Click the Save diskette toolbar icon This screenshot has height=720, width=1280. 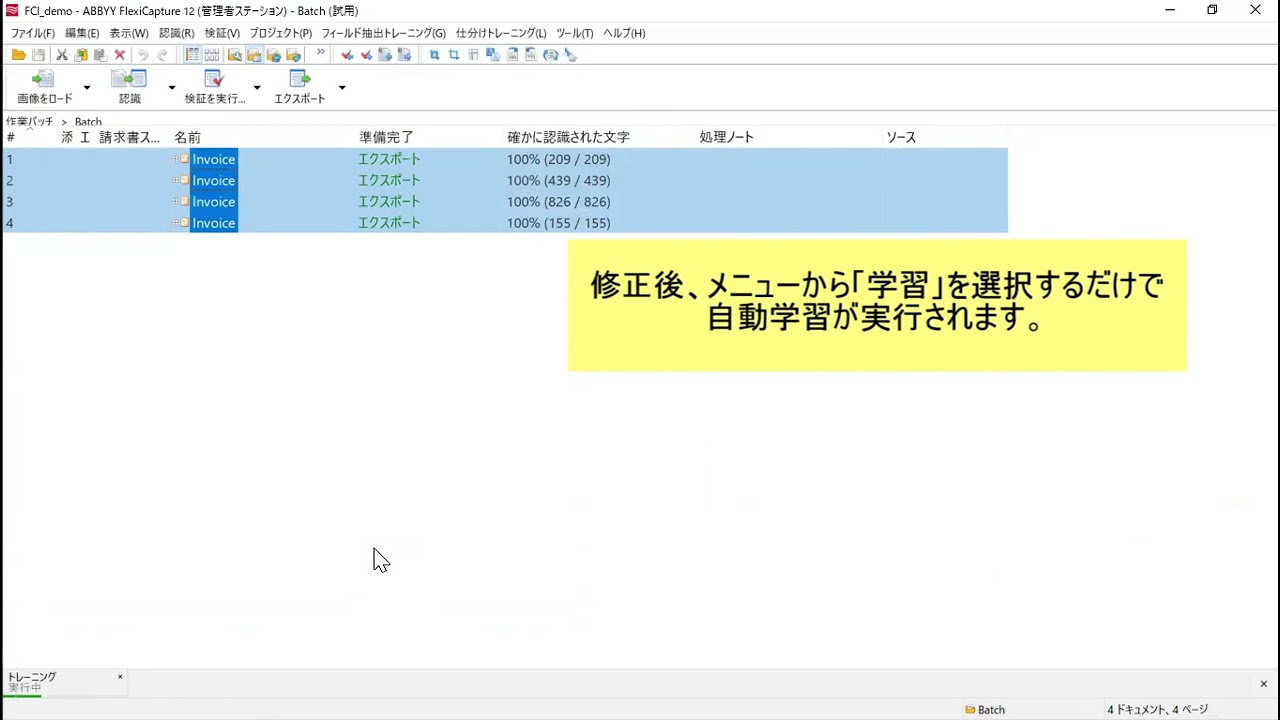click(x=38, y=55)
